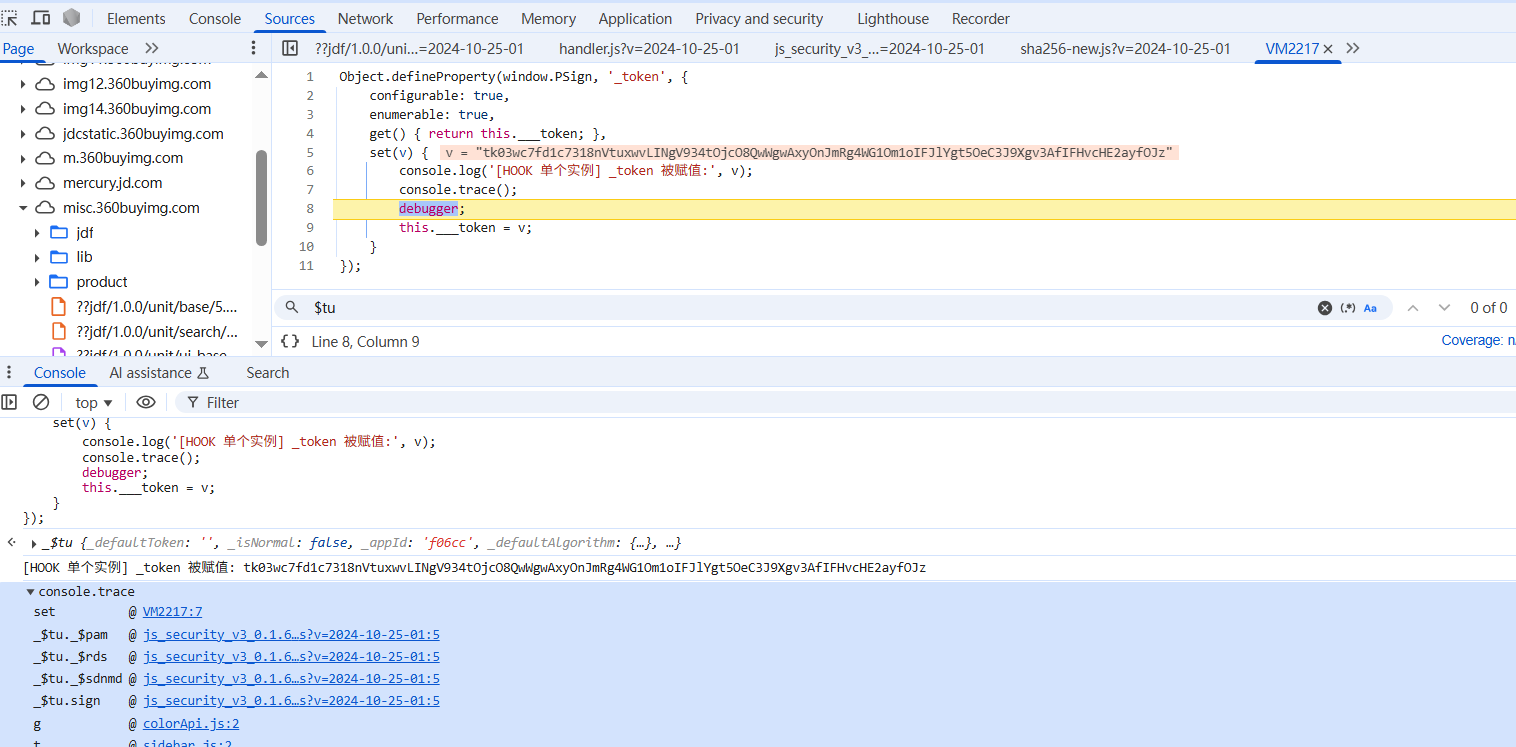Open the colorApi.js:2 trace link
Screen dimensions: 1516x747
(190, 724)
